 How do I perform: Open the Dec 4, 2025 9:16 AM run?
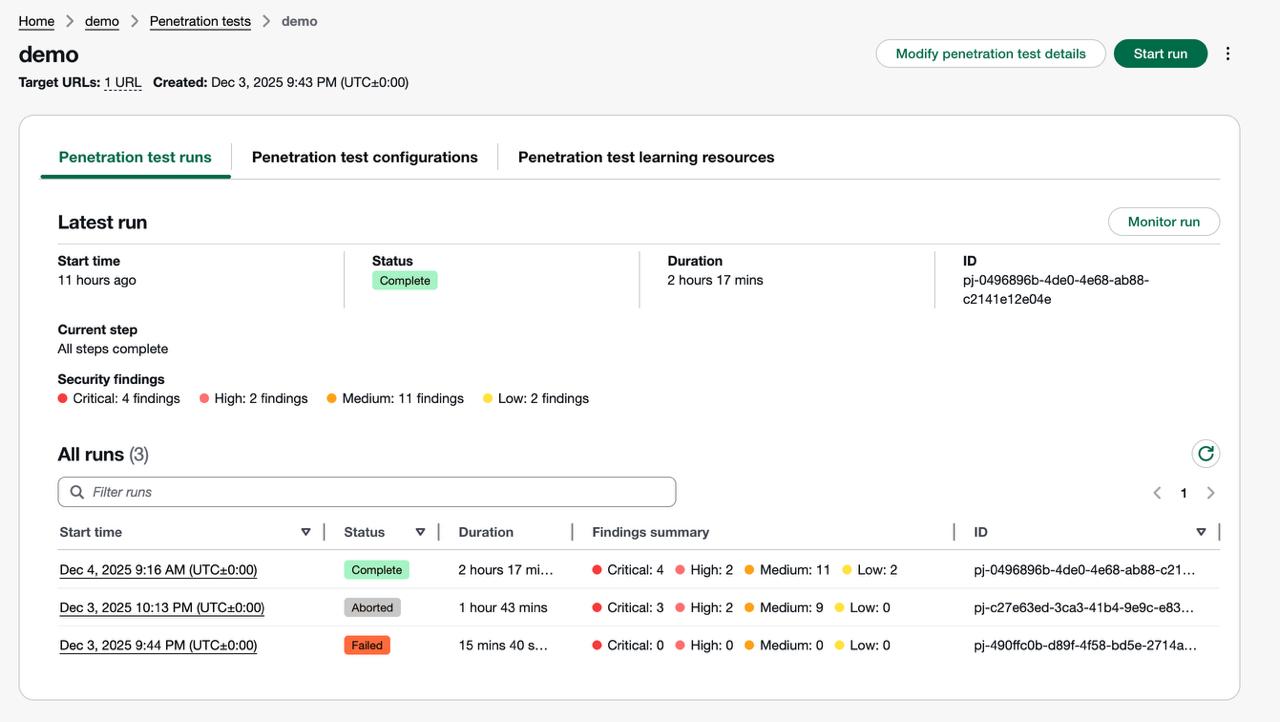158,570
